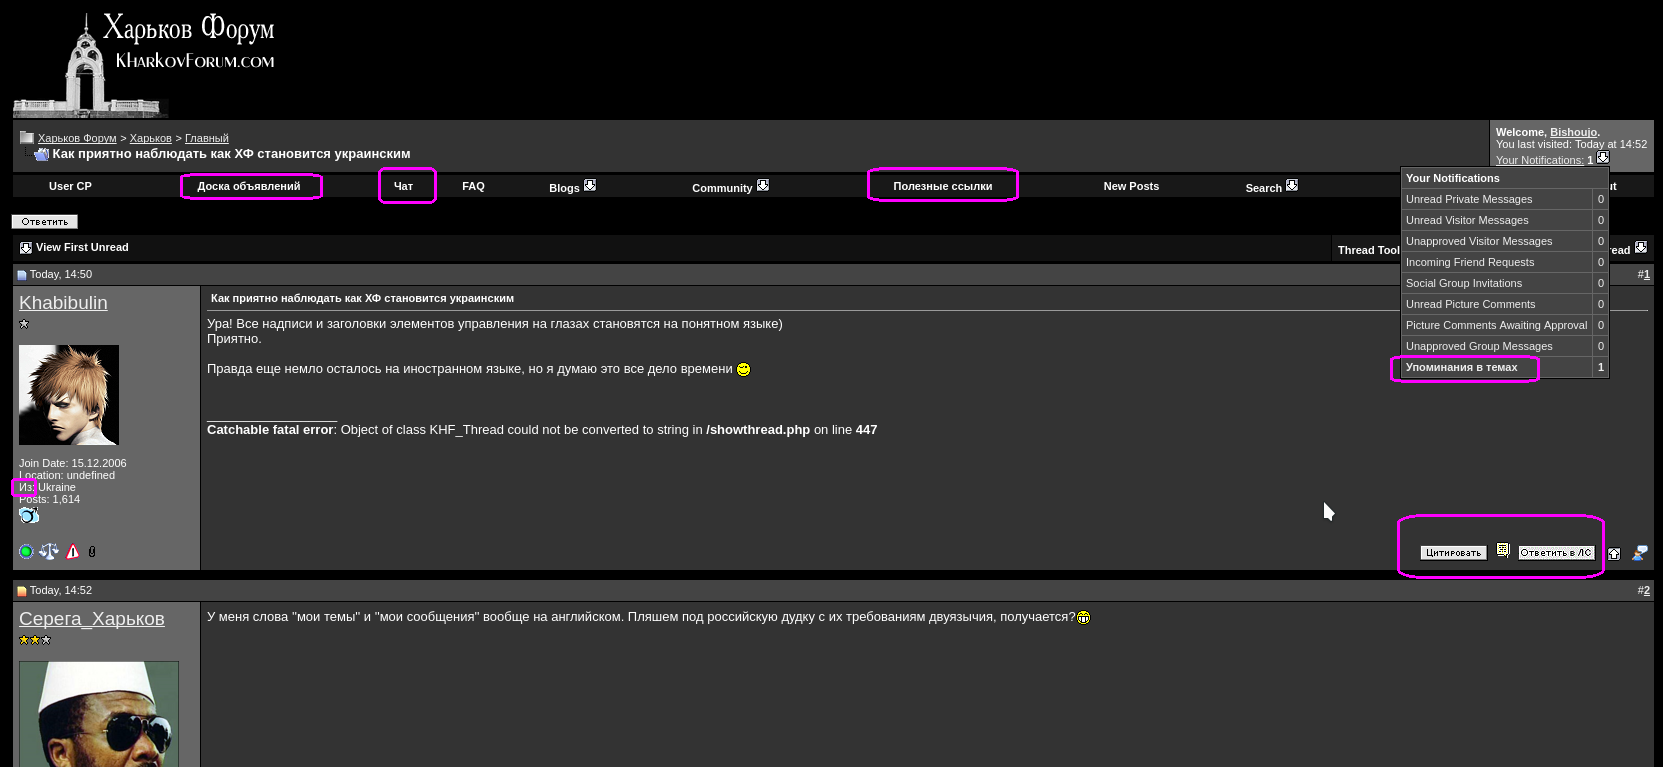Click the Ответить reply button
The image size is (1663, 767).
pyautogui.click(x=44, y=222)
